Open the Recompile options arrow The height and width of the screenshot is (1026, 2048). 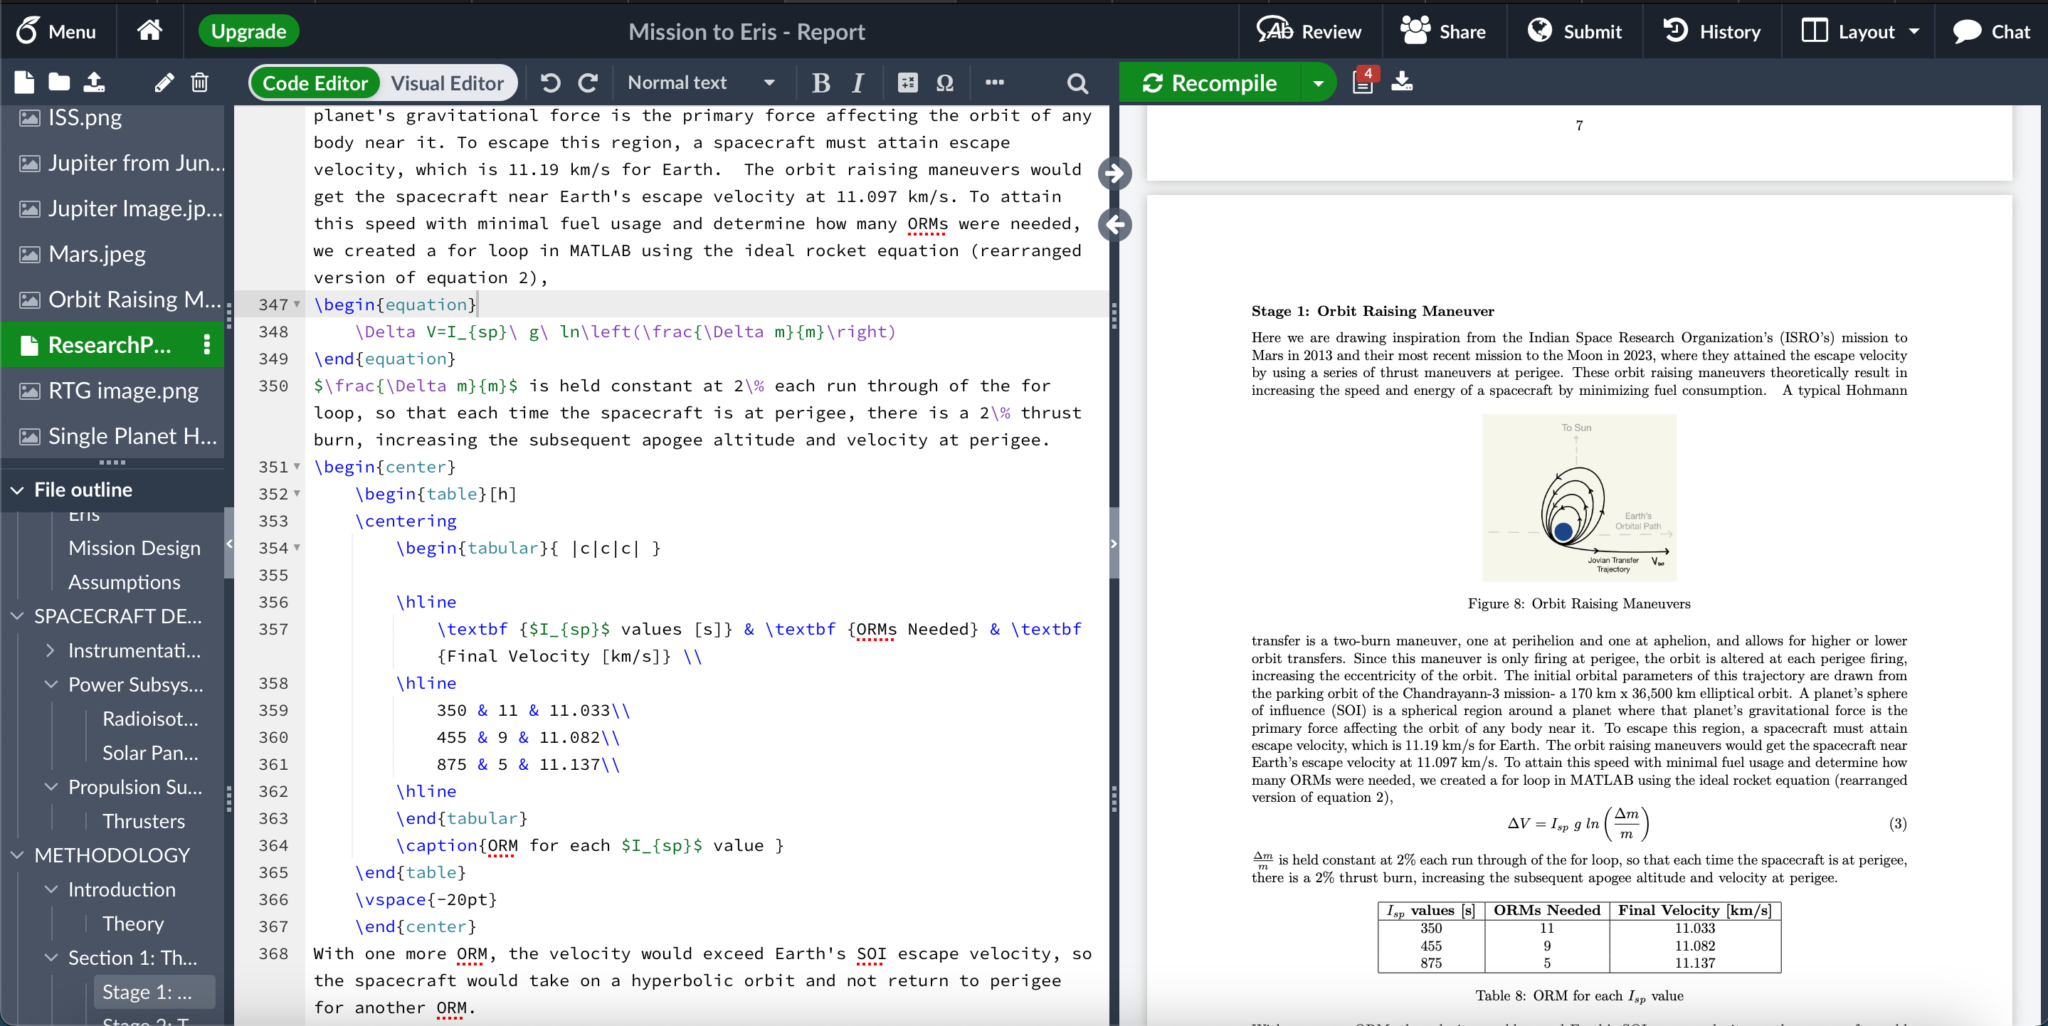(x=1320, y=82)
